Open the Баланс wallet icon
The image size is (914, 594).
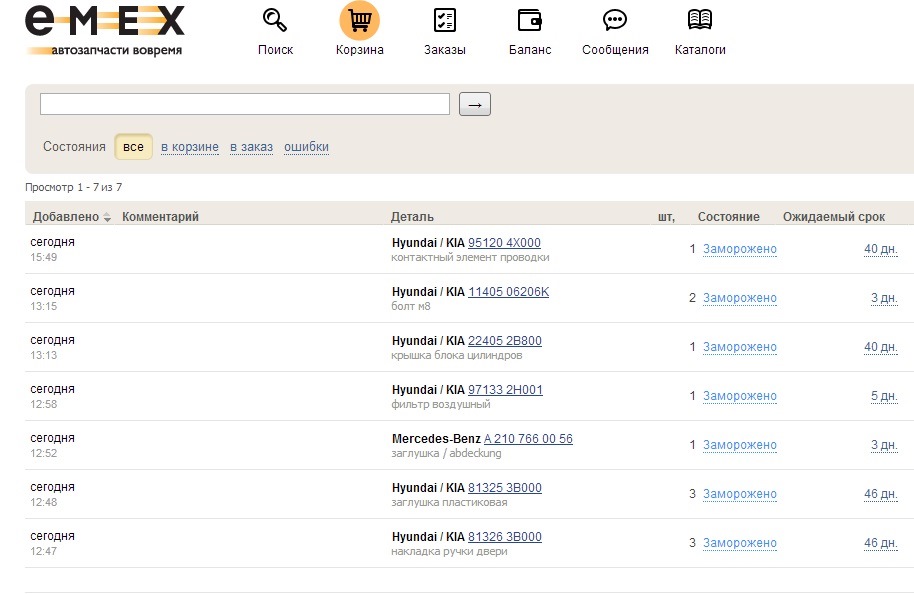click(530, 20)
